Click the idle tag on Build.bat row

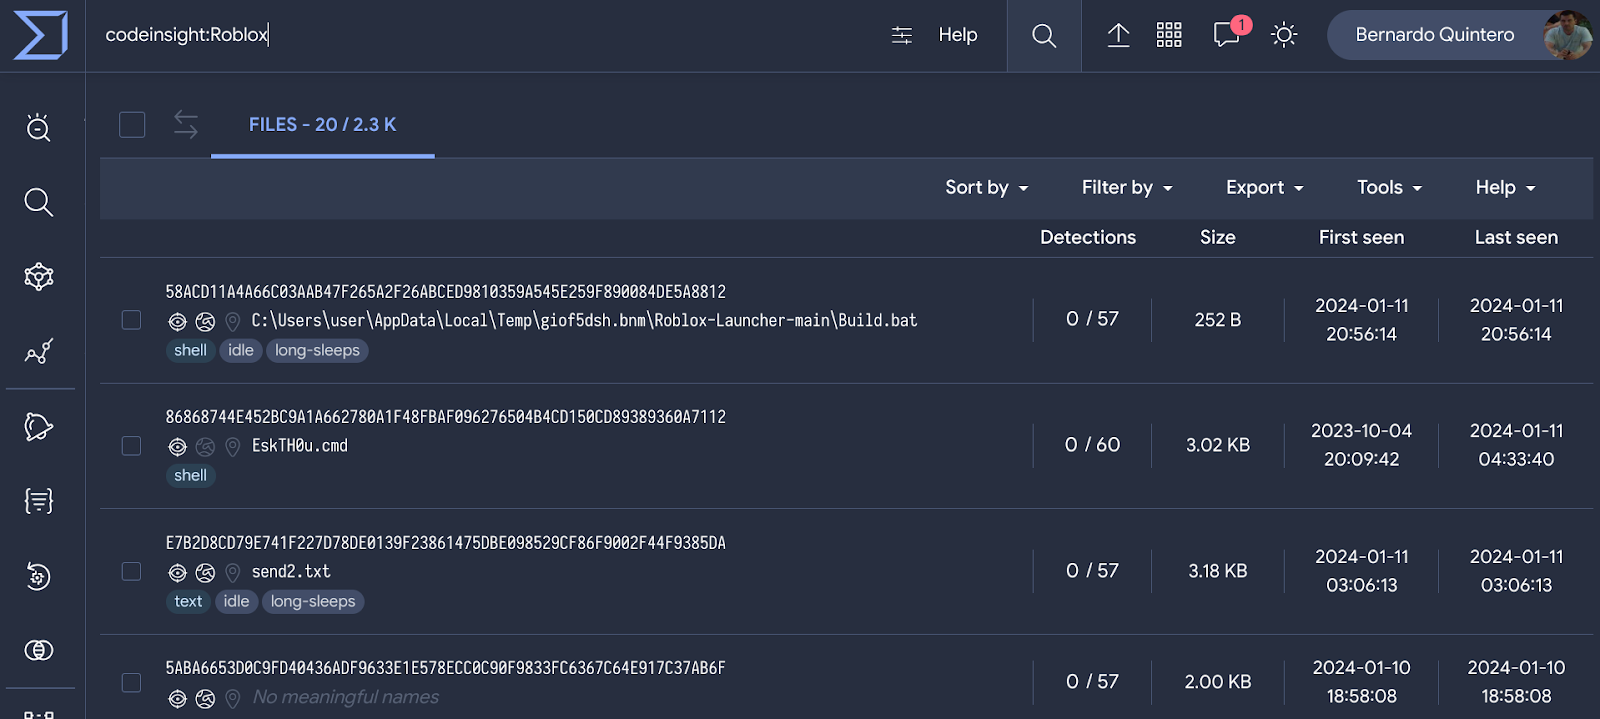tap(241, 351)
